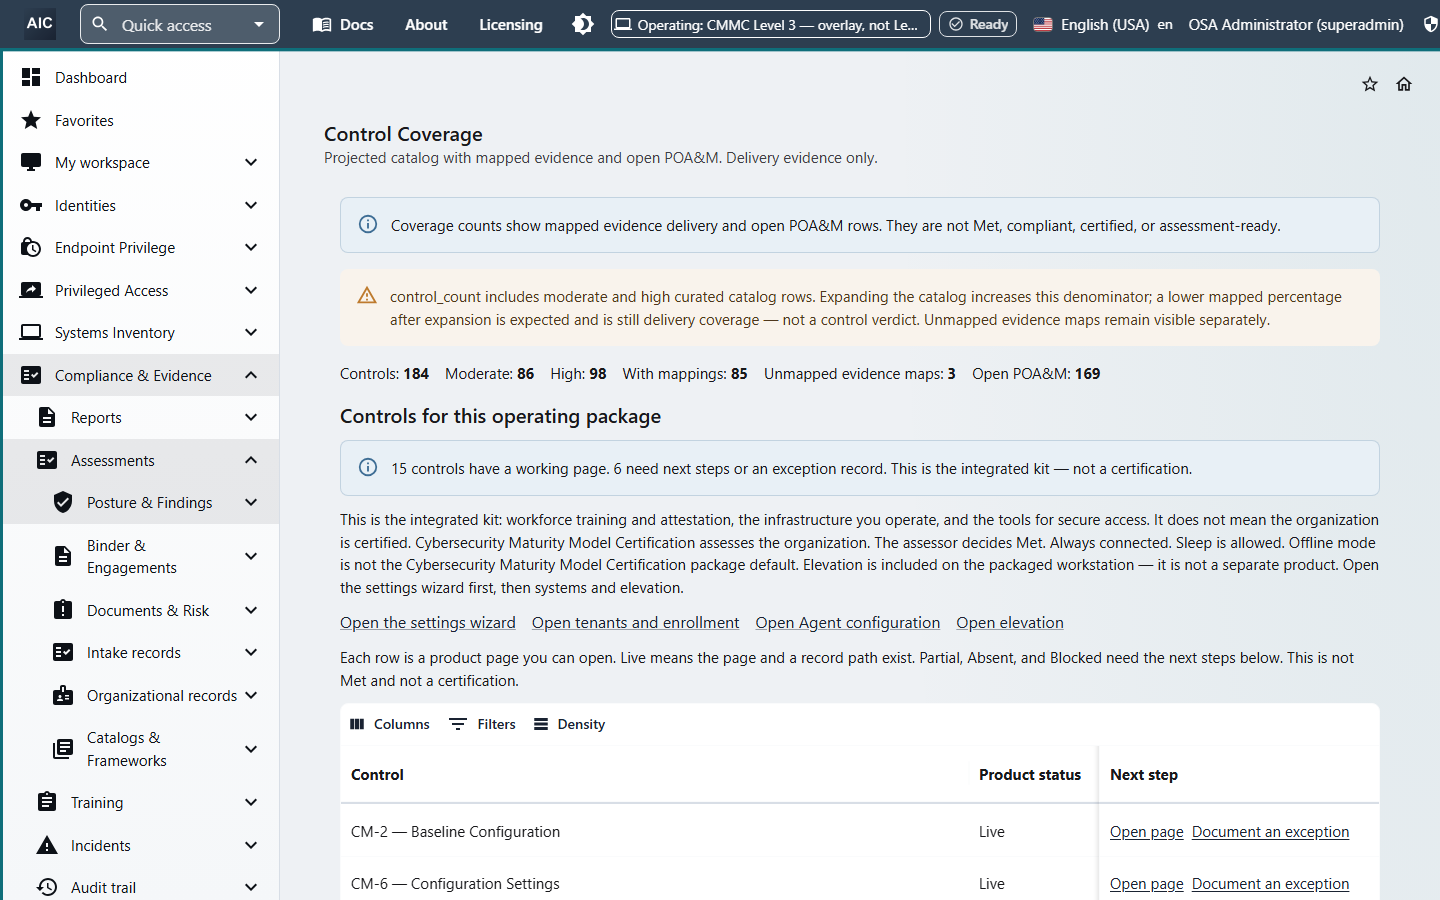Click the Identities key icon
This screenshot has height=900, width=1440.
[31, 205]
